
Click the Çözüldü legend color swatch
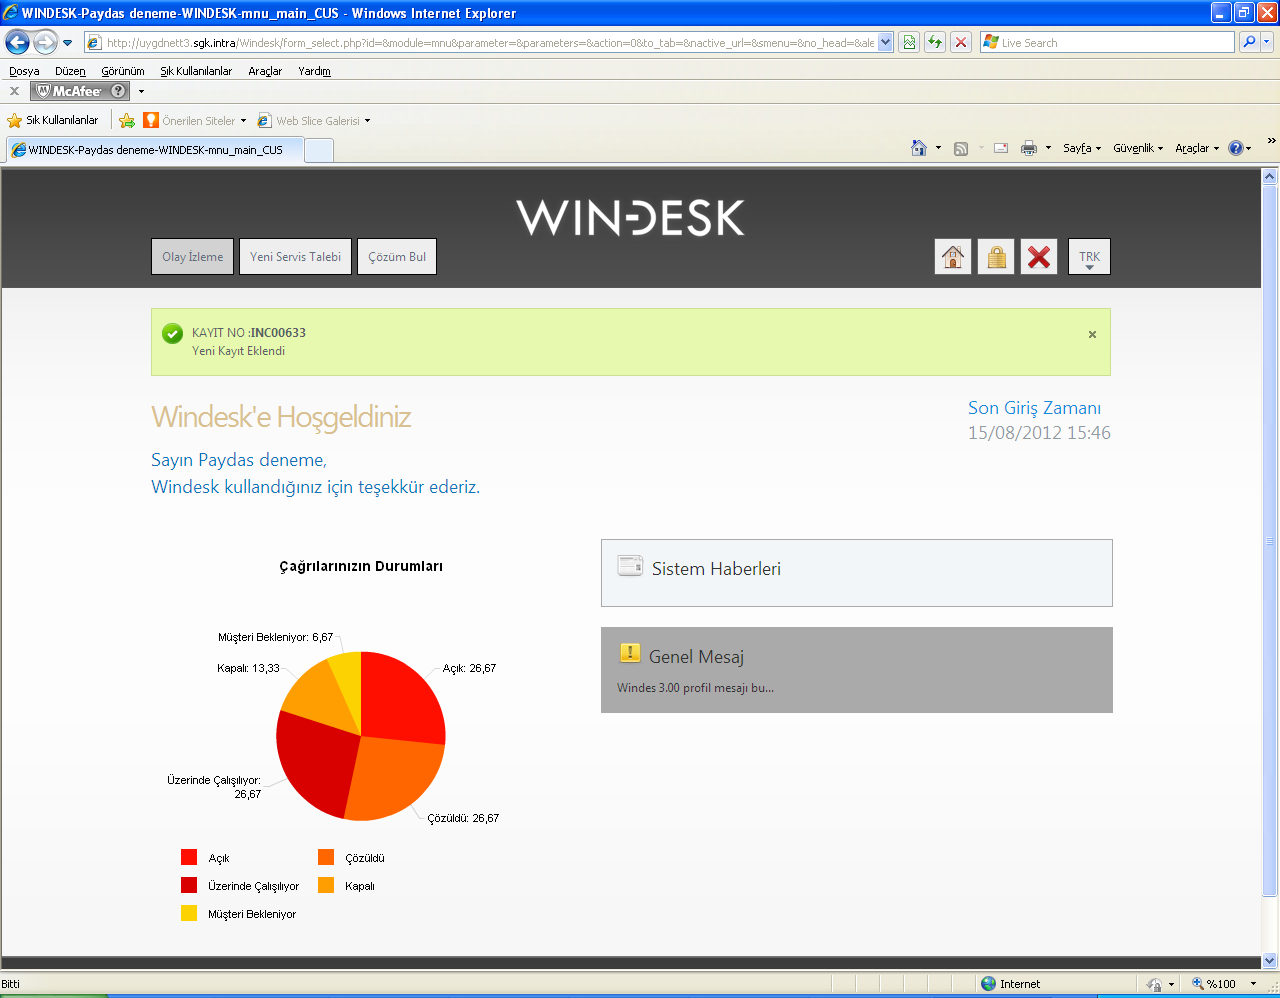[326, 857]
